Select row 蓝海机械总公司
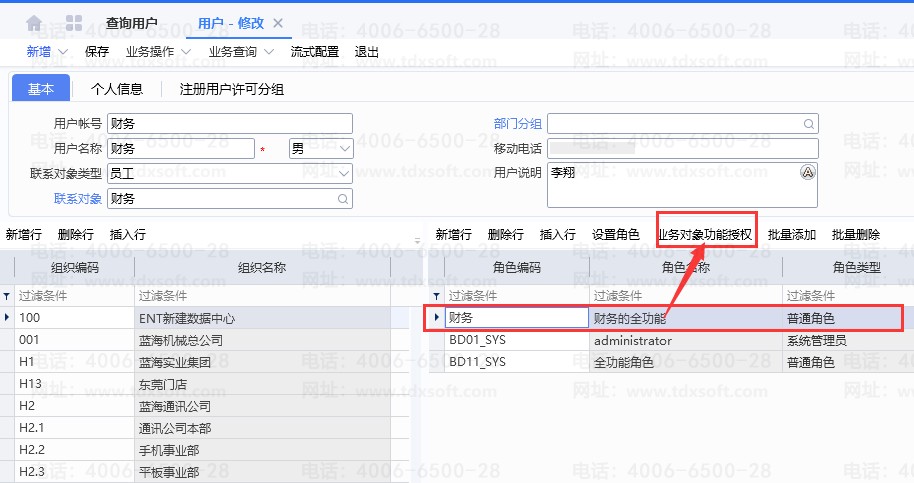Viewport: 914px width, 483px height. (x=204, y=340)
